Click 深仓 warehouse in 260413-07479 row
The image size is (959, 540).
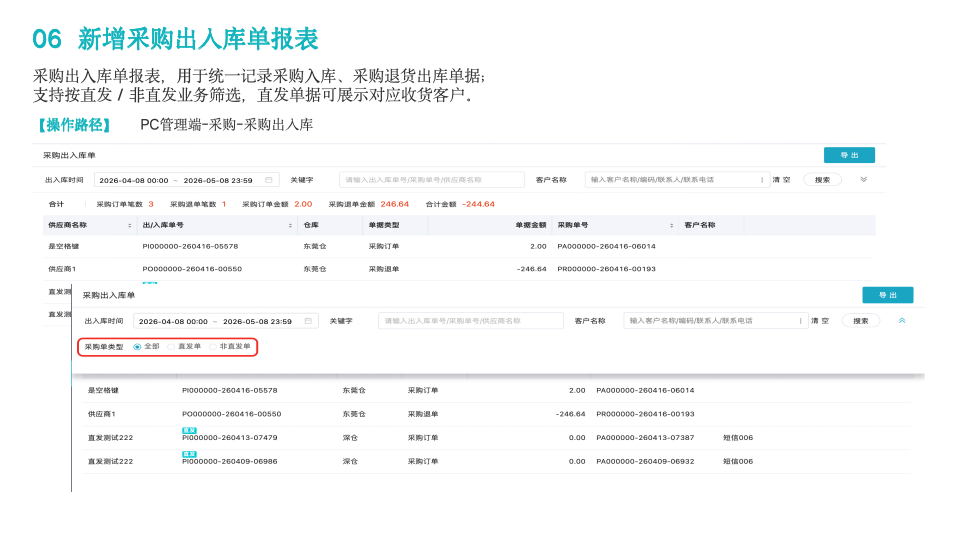tap(350, 438)
